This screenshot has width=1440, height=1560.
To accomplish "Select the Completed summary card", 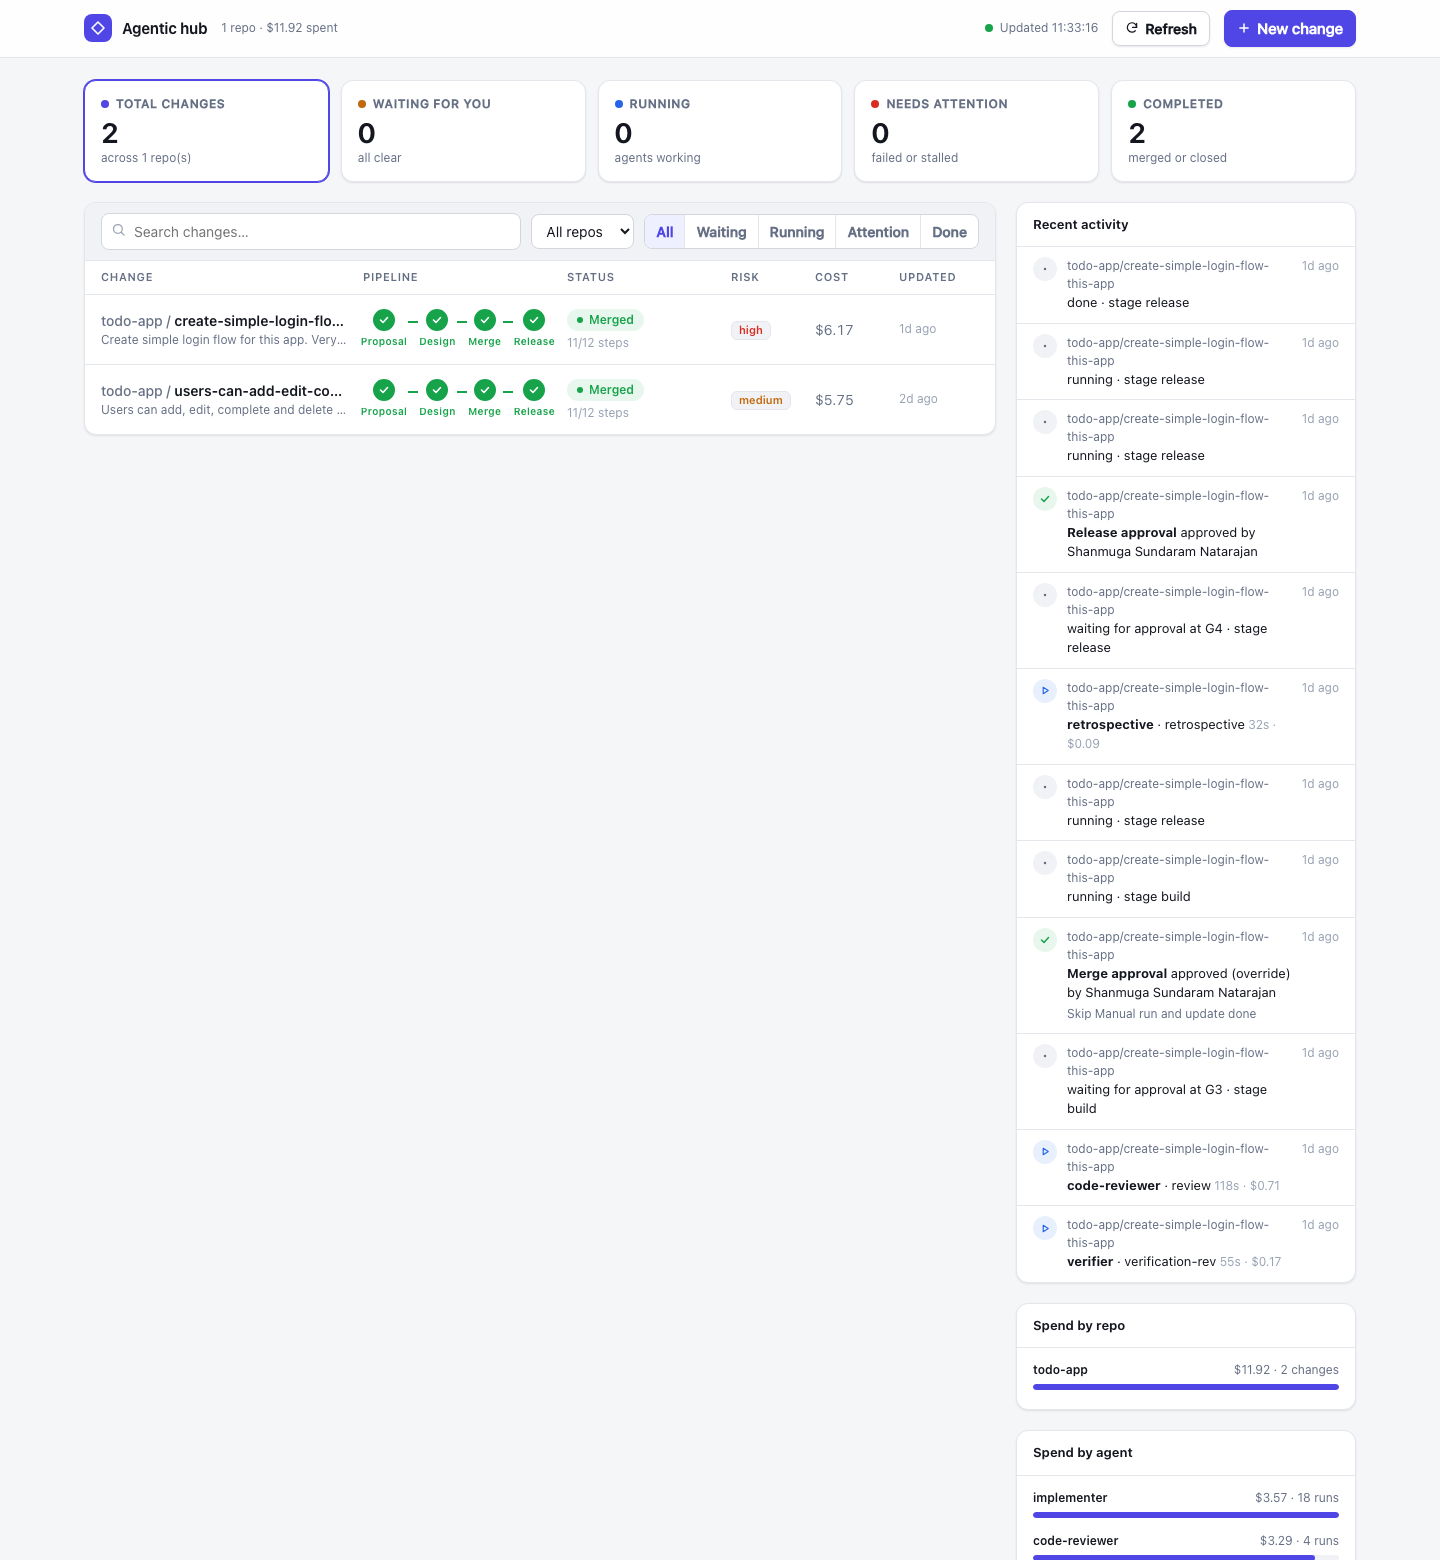I will pyautogui.click(x=1233, y=131).
